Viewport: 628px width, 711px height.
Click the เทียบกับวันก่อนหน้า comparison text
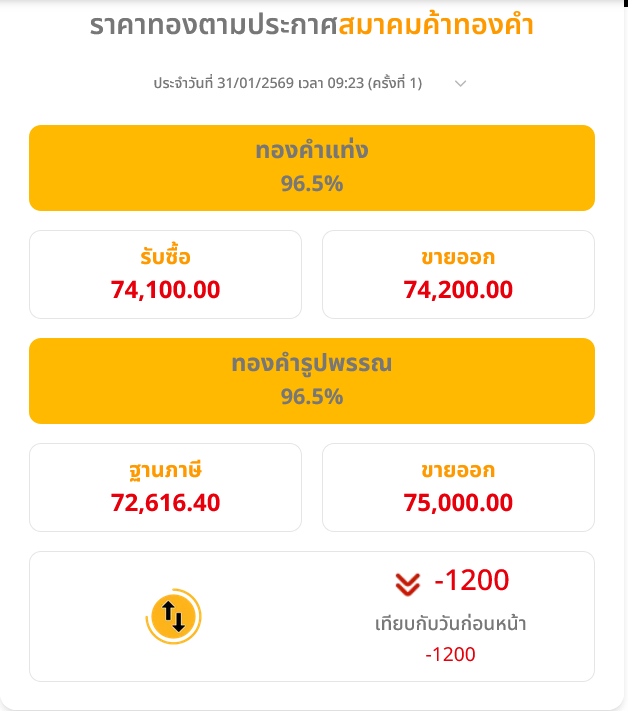[x=450, y=625]
